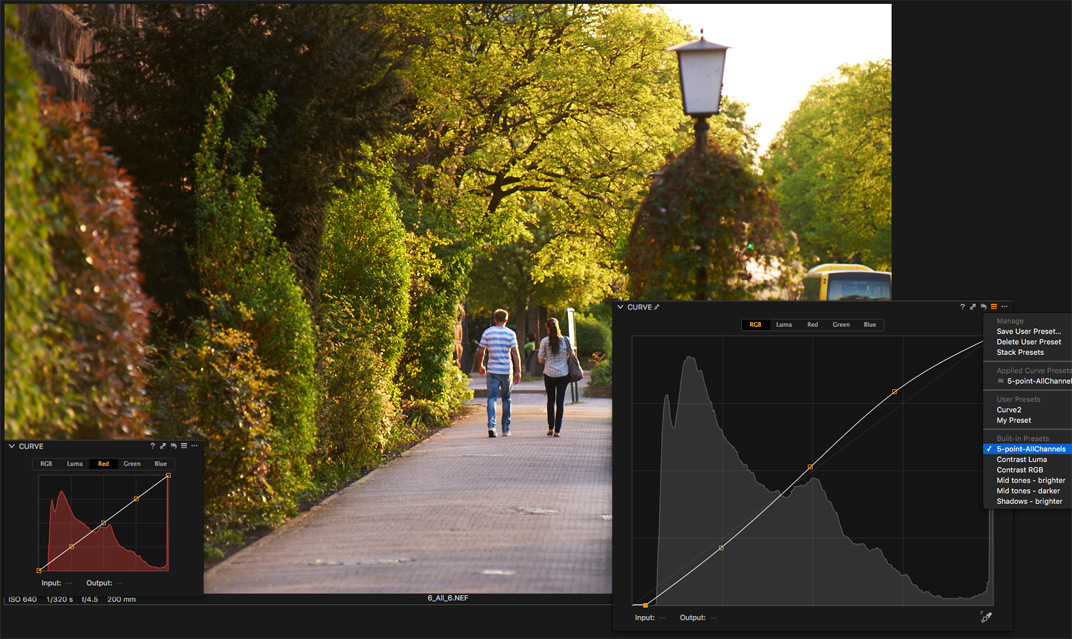Select Red tab in small Curve panel

coord(103,464)
